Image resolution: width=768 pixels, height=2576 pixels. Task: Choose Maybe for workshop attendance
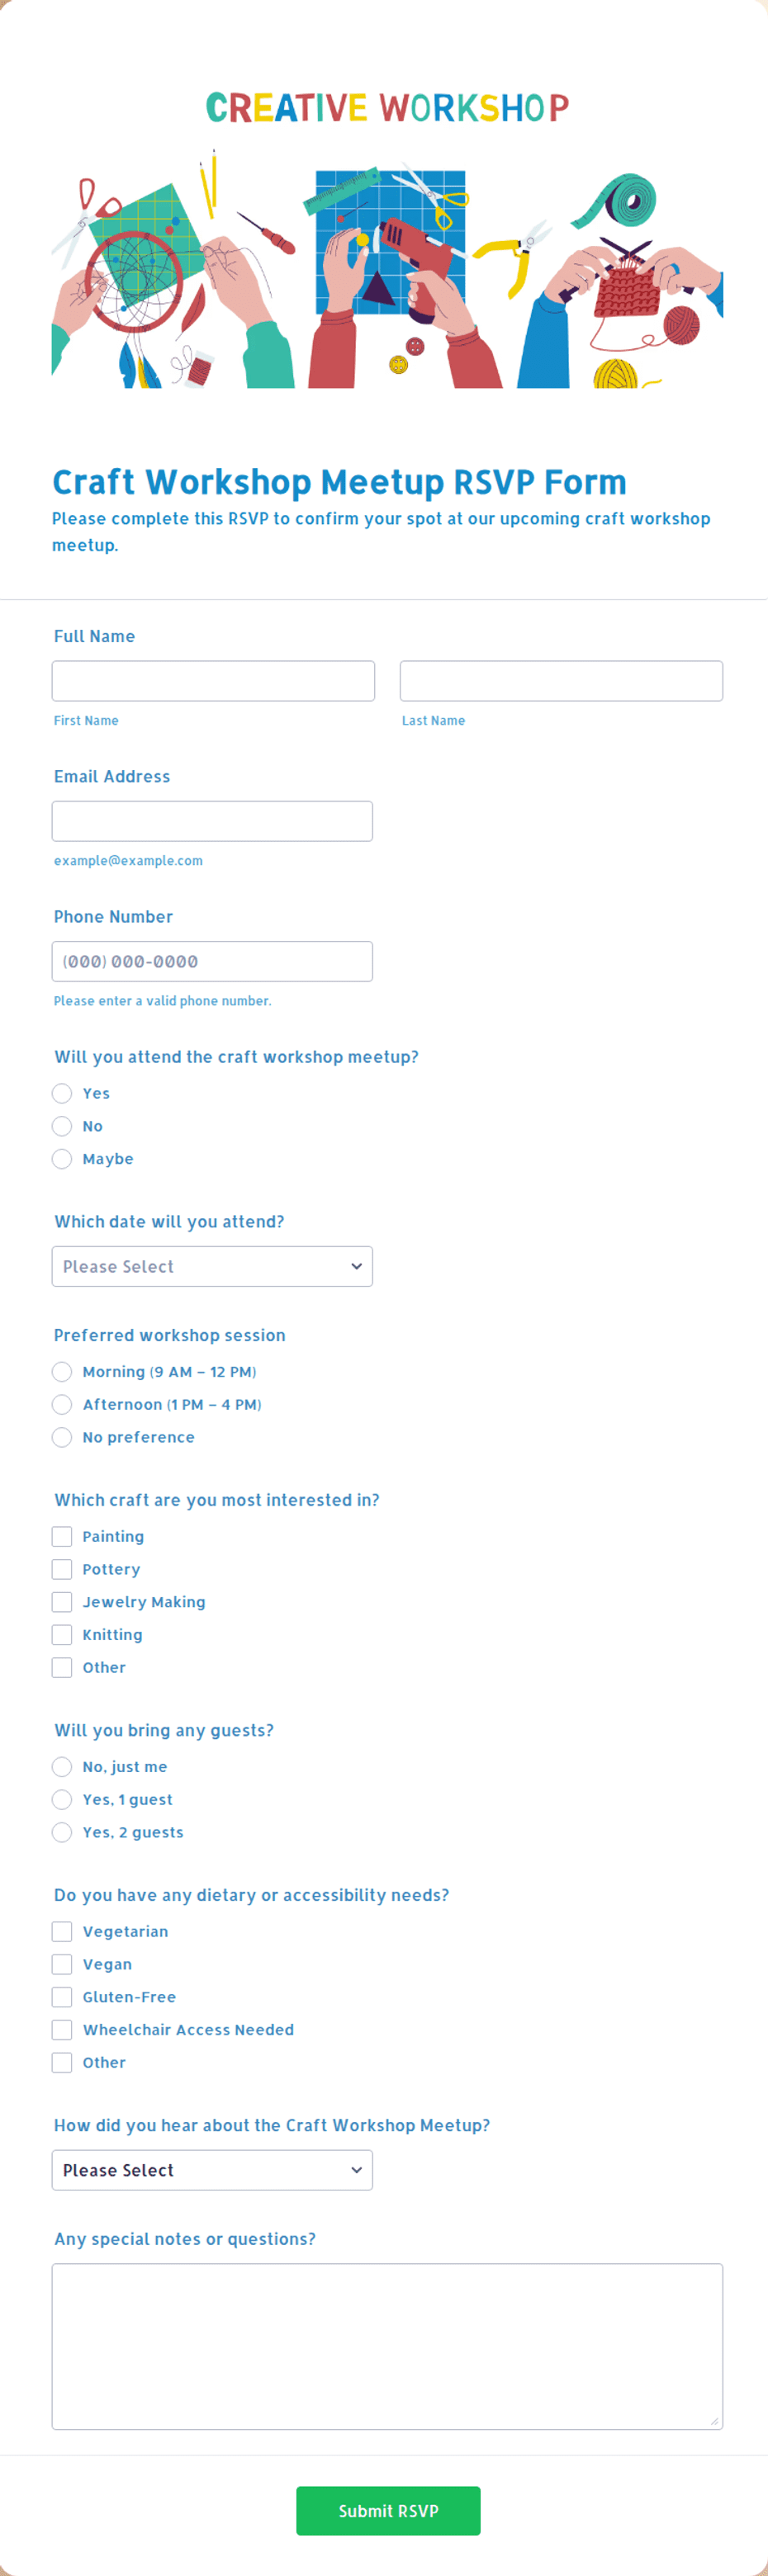coord(62,1158)
